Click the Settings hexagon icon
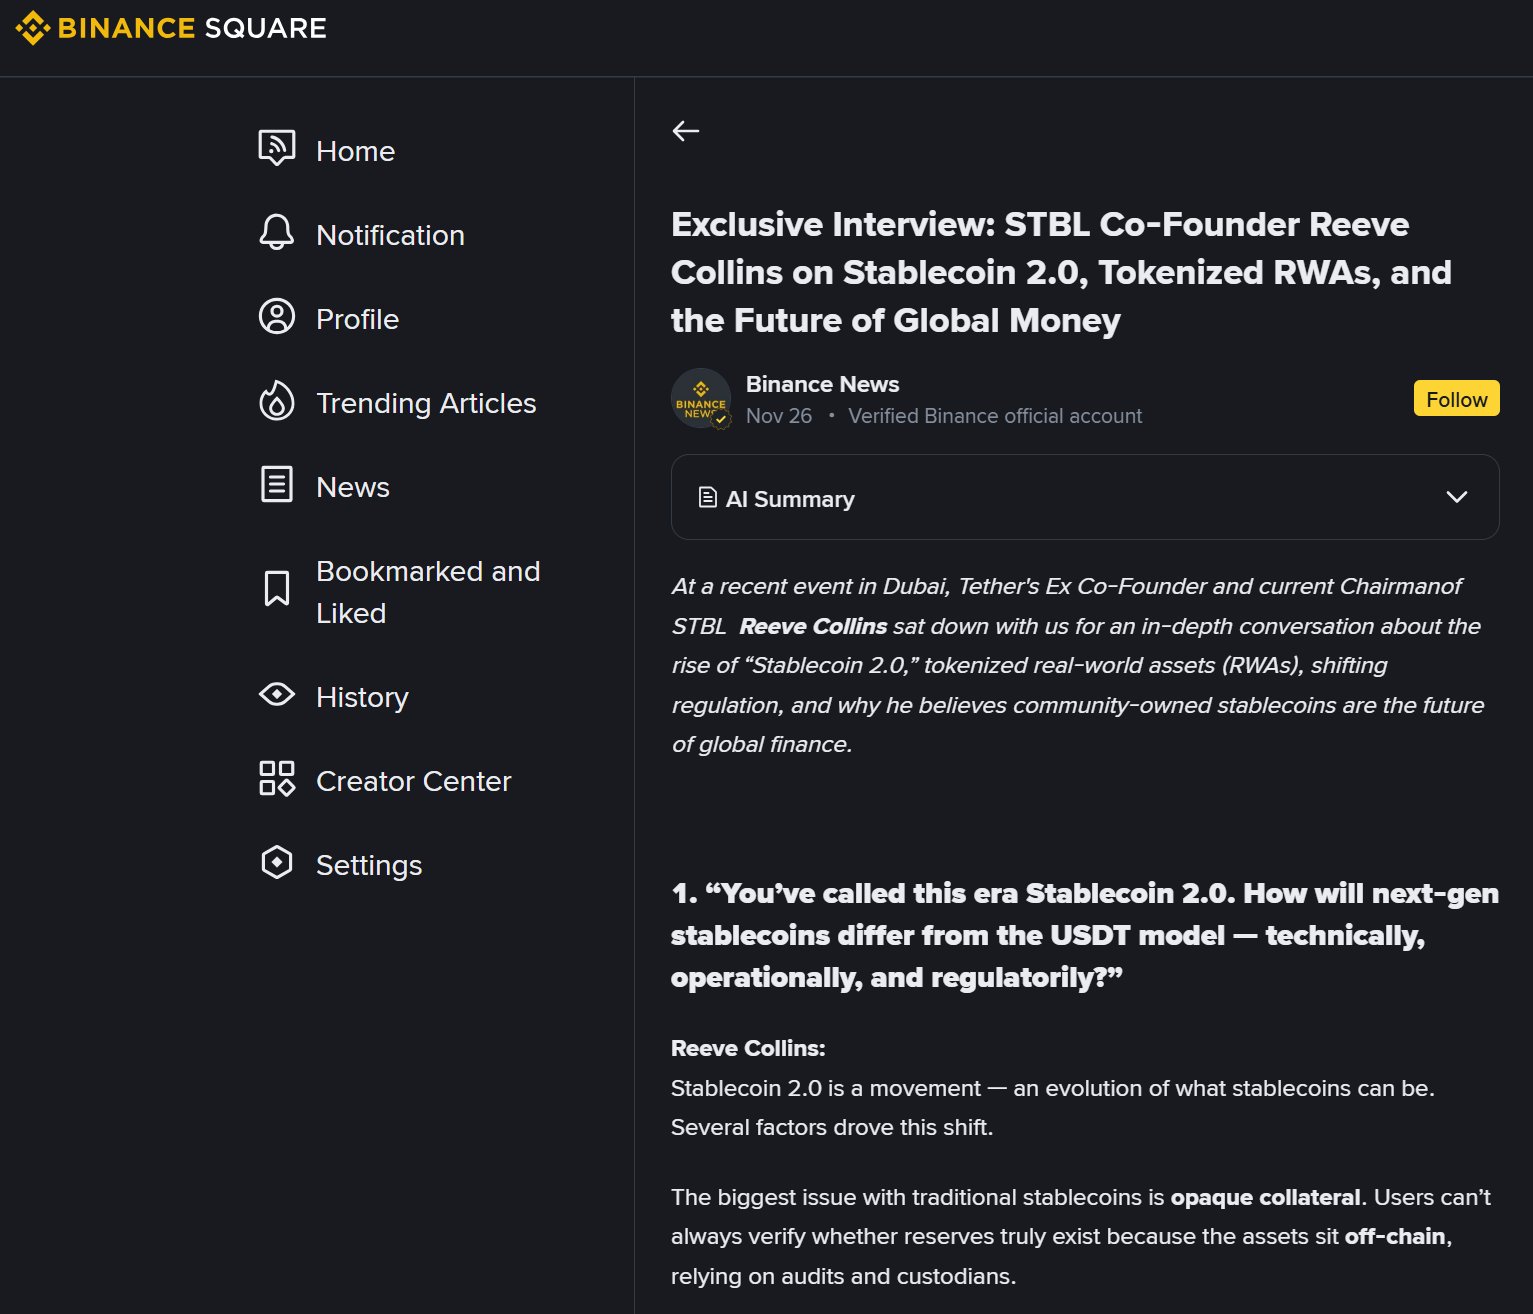The image size is (1533, 1314). pos(276,862)
